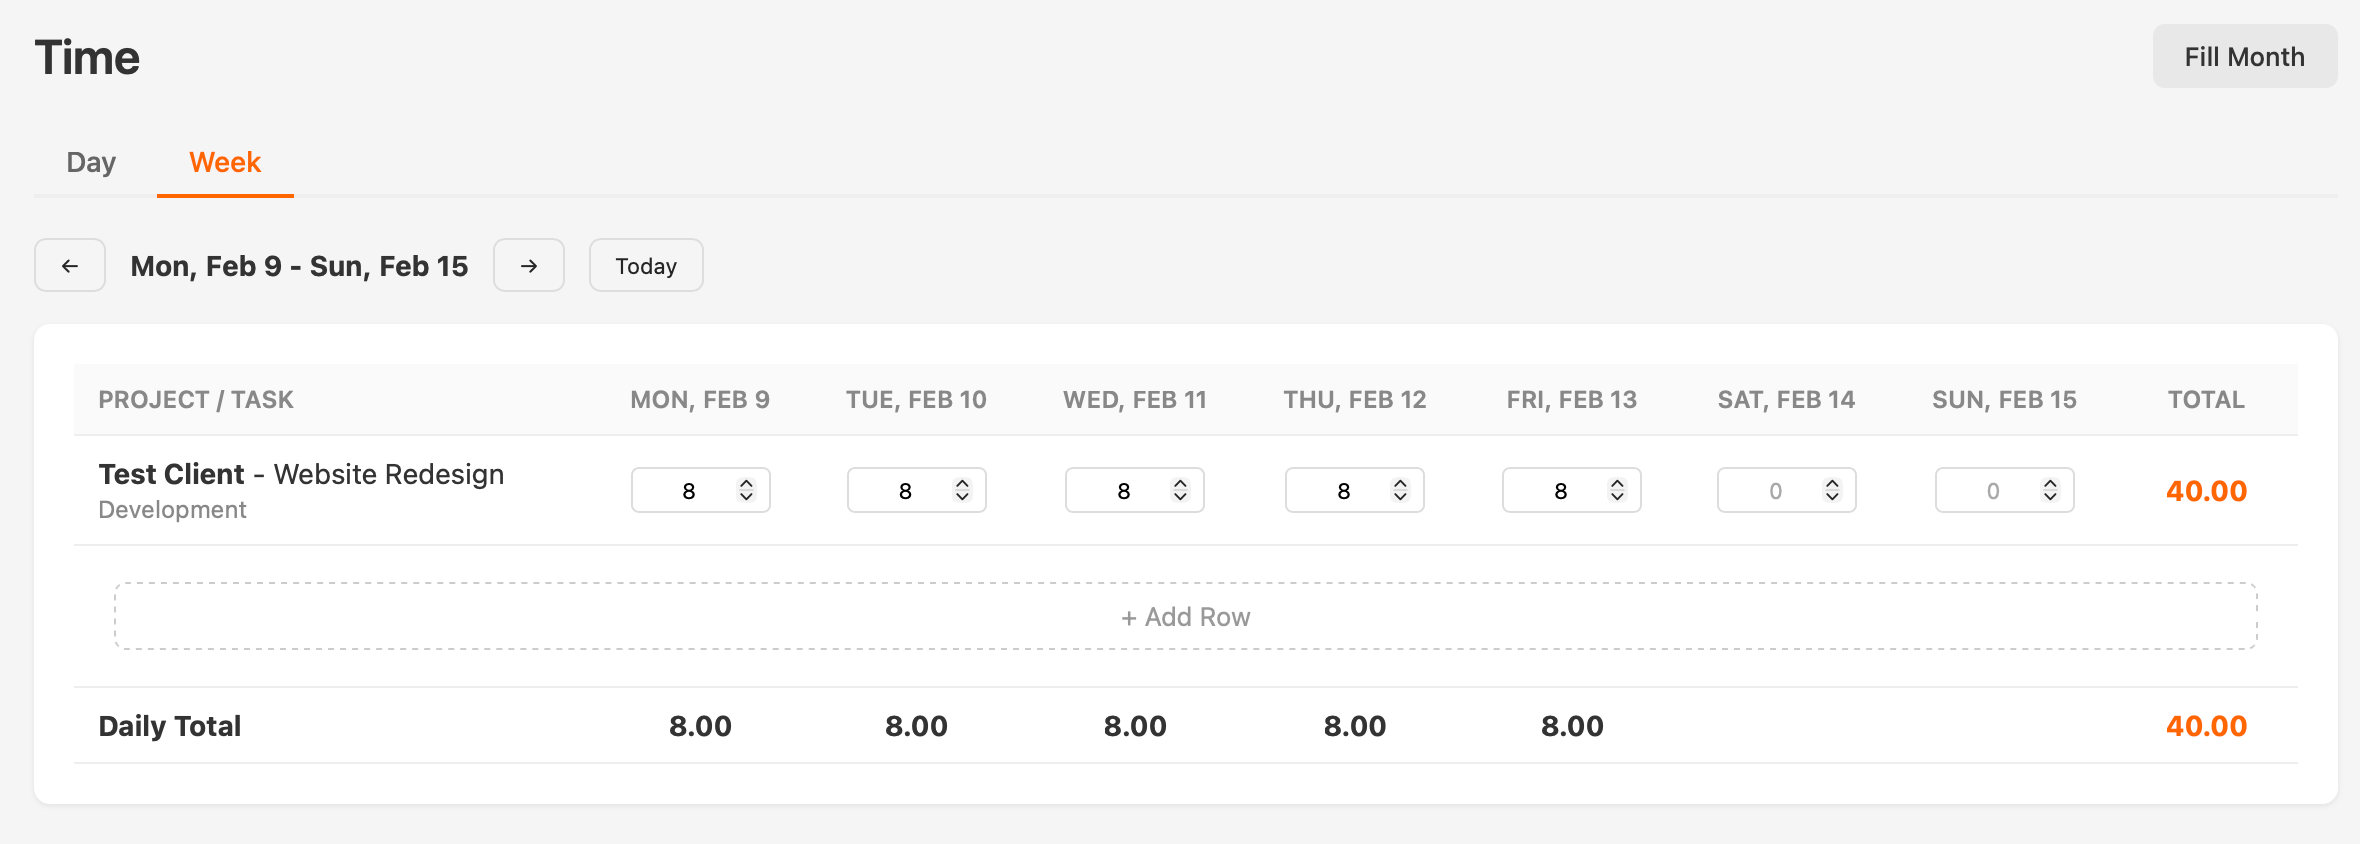Select the Week tab

coord(224,161)
